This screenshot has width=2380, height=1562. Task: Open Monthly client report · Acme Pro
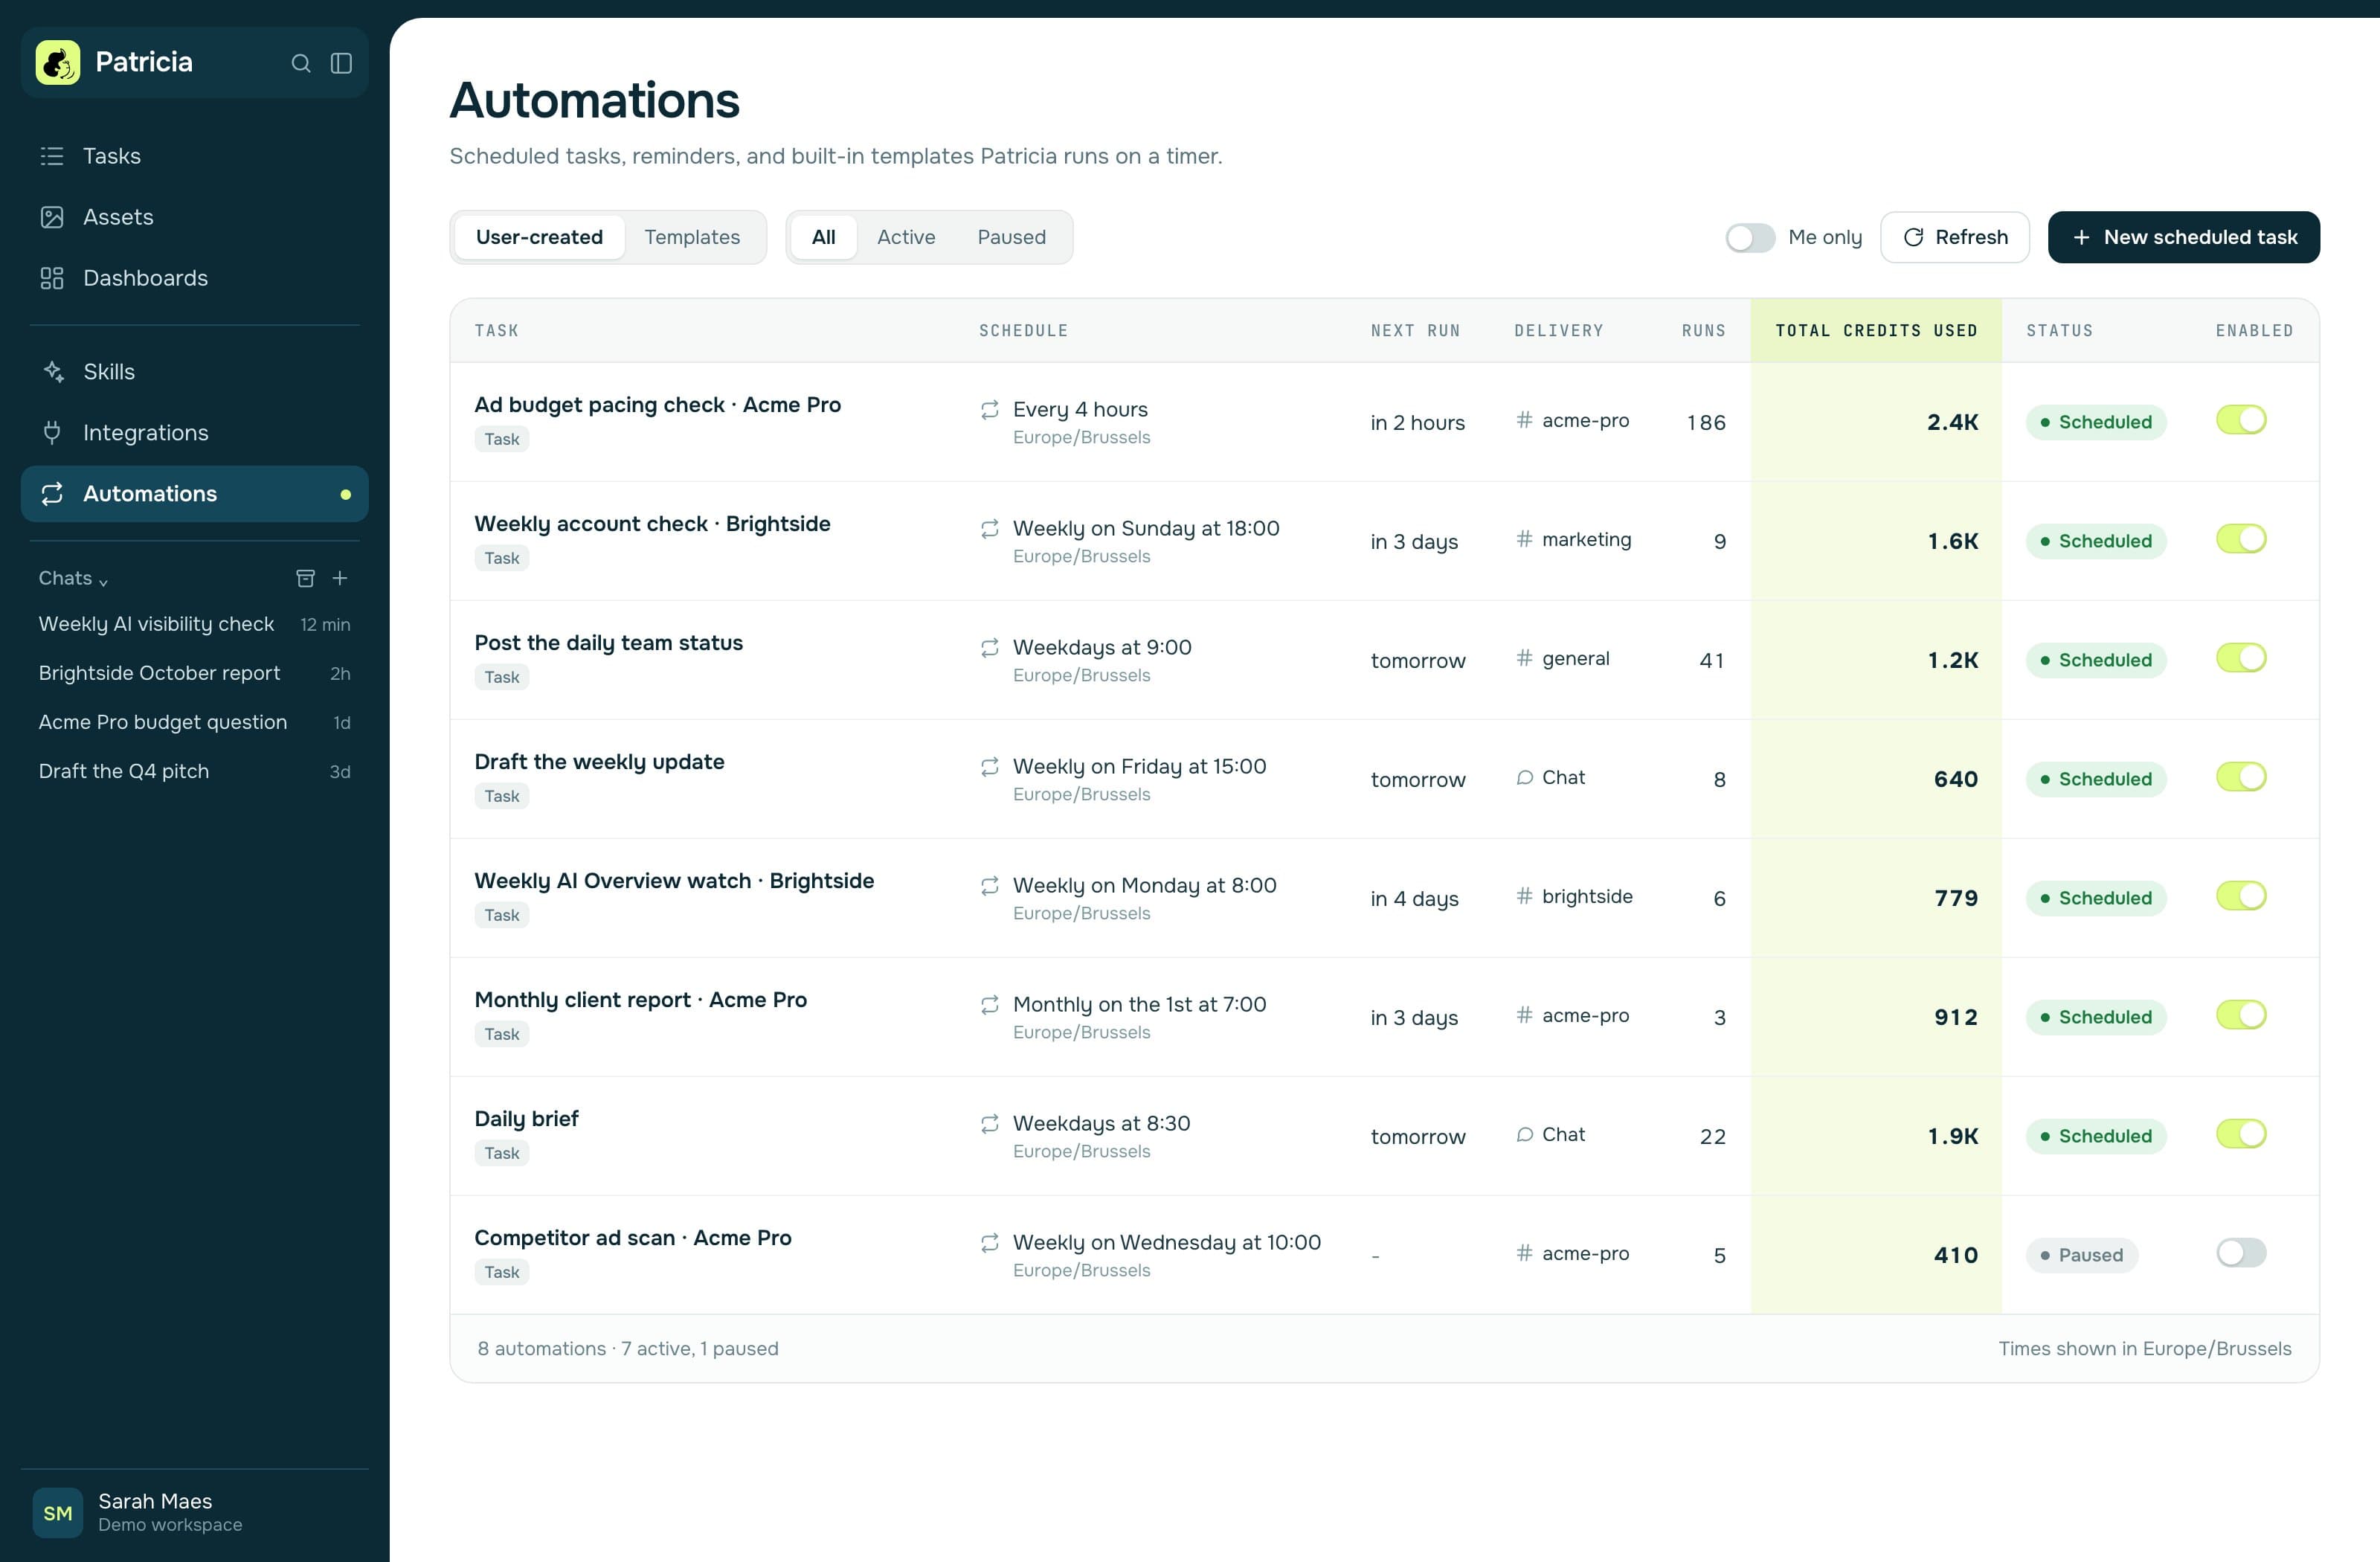[640, 1000]
